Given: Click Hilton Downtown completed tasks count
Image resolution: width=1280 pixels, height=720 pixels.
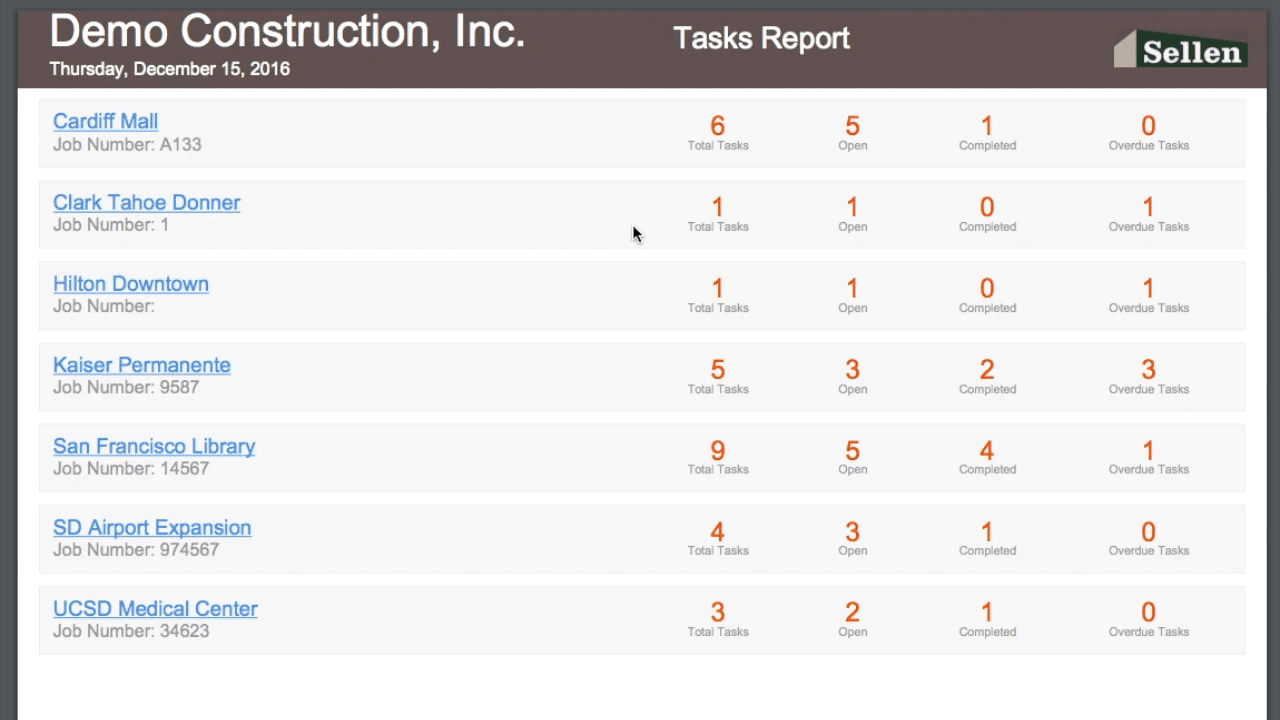Looking at the screenshot, I should pyautogui.click(x=987, y=288).
